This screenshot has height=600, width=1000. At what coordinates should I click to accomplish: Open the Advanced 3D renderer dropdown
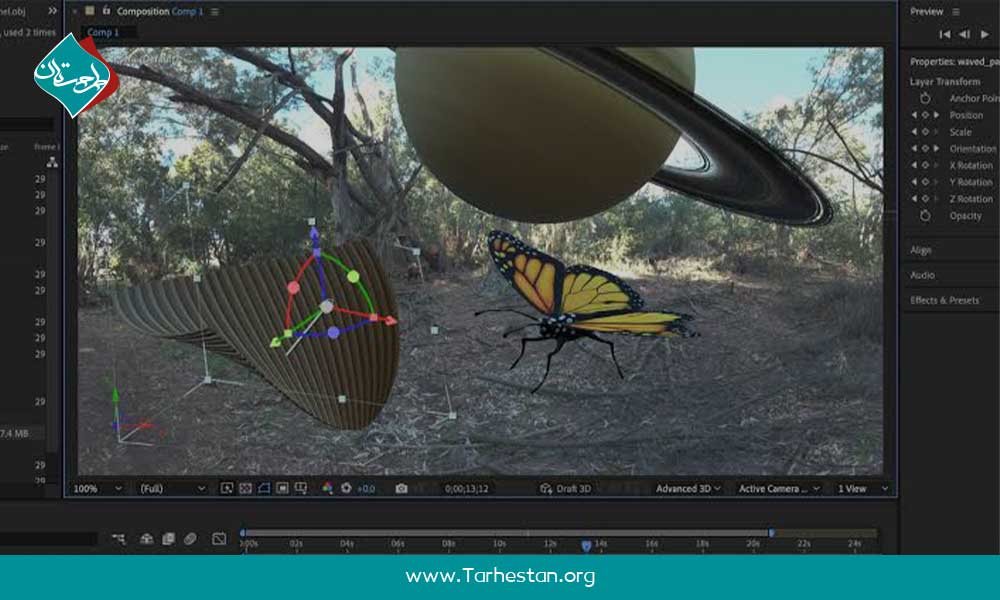688,489
